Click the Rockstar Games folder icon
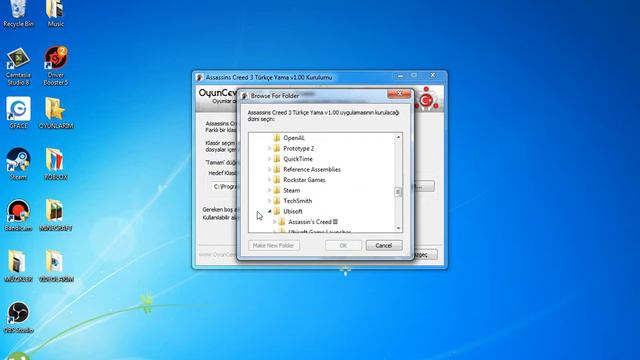The height and width of the screenshot is (360, 640). pos(277,180)
